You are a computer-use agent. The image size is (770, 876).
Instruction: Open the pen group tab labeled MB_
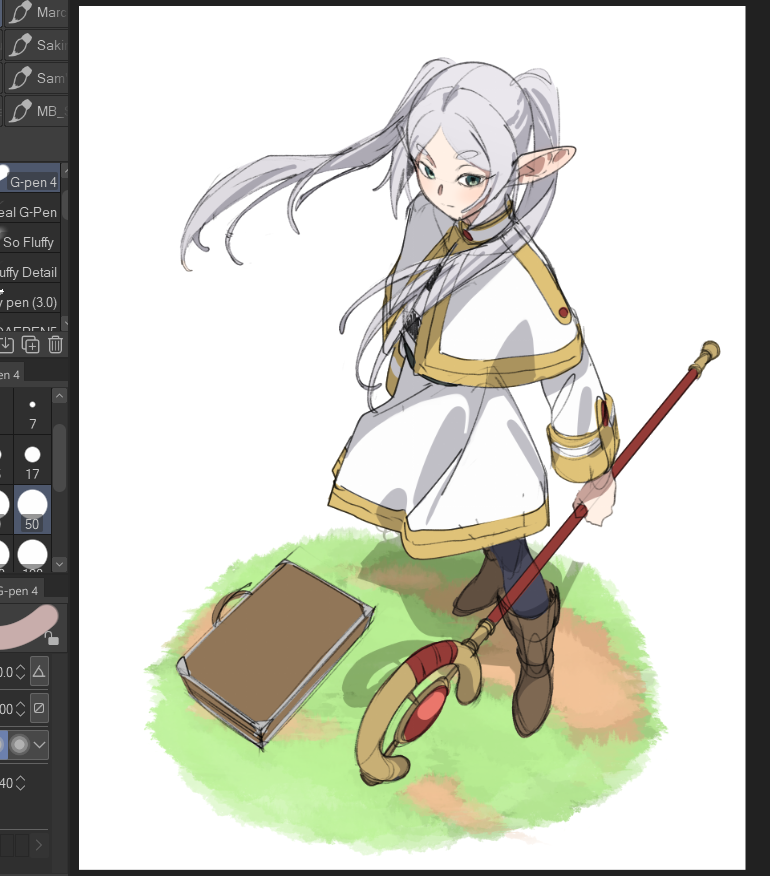(x=36, y=111)
